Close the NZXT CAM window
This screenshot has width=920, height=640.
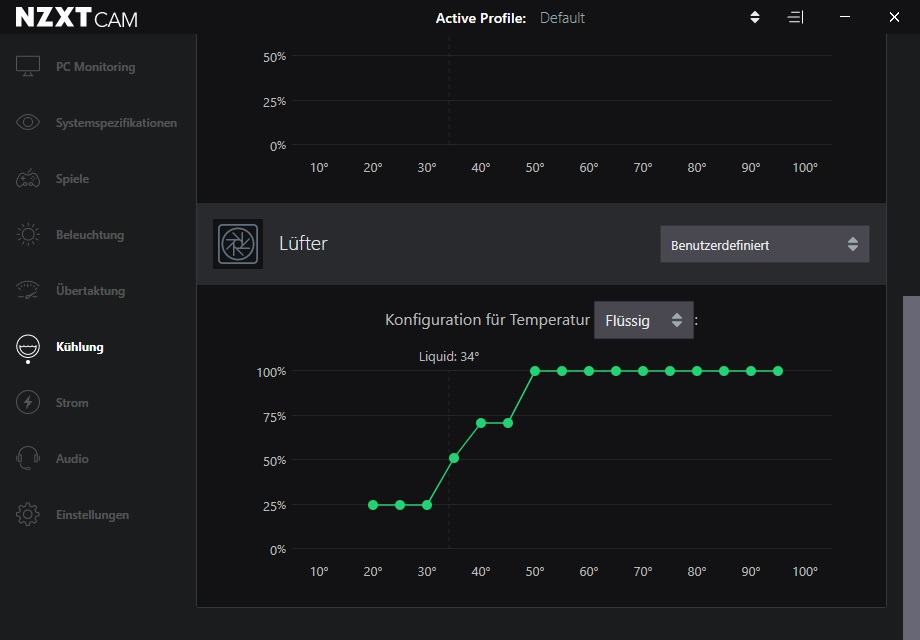(894, 17)
